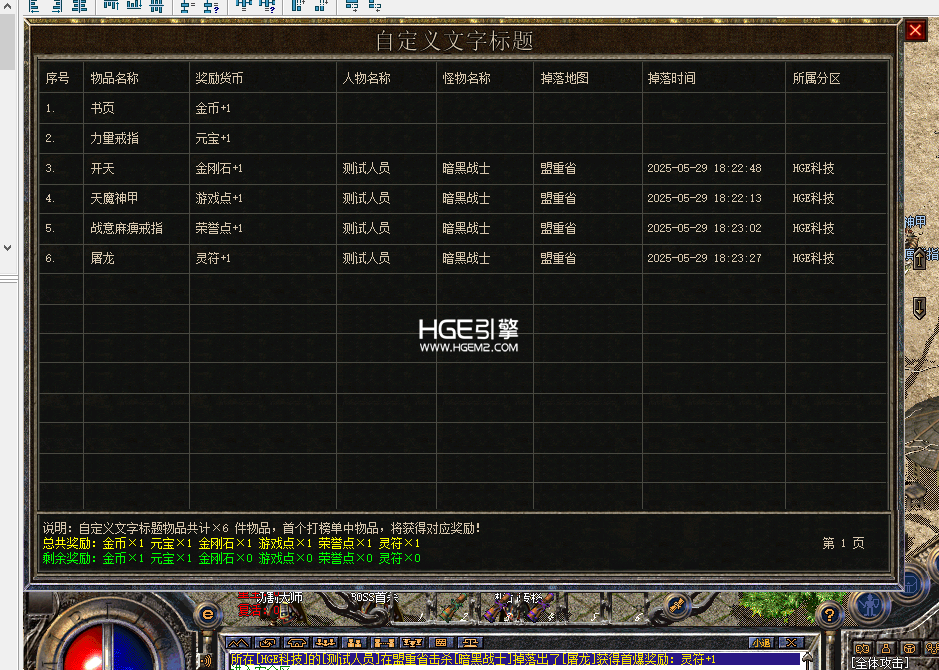Image resolution: width=939 pixels, height=670 pixels.
Task: Click the third icon in bottom-right button row
Action: coord(909,648)
